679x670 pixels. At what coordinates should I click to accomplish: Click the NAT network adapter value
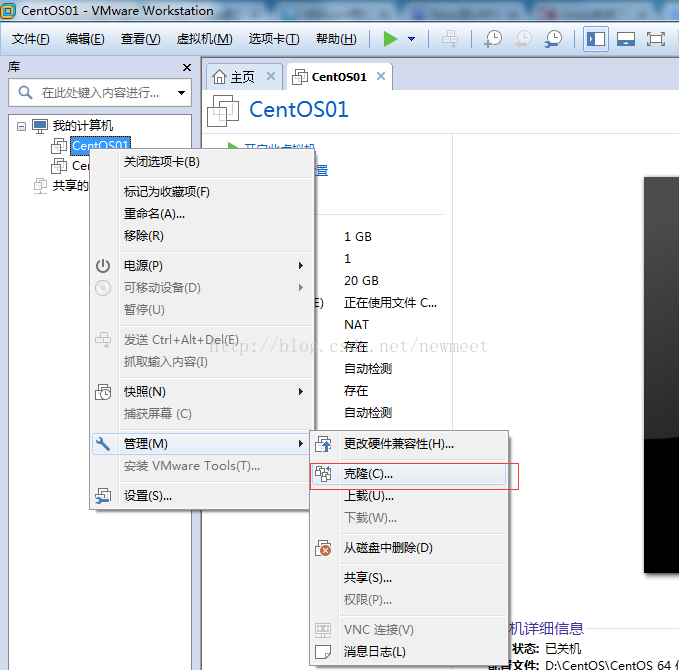pyautogui.click(x=356, y=325)
